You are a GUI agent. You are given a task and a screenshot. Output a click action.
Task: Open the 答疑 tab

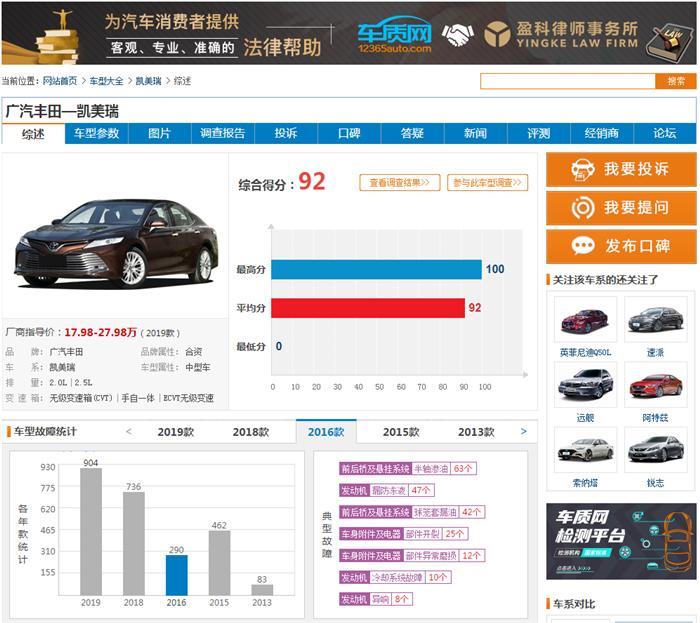(412, 133)
